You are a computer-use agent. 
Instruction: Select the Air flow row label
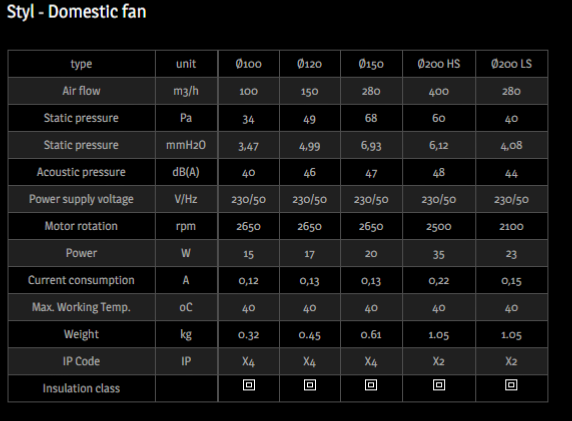coord(81,91)
